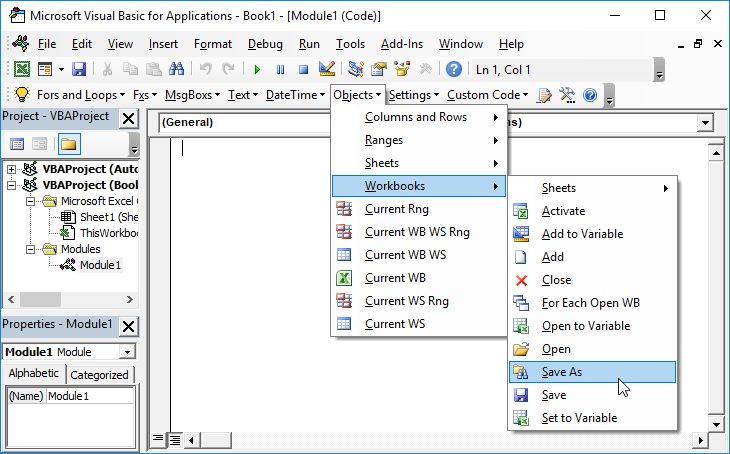730x454 pixels.
Task: Click the View Microsoft Excel icon
Action: 21,69
